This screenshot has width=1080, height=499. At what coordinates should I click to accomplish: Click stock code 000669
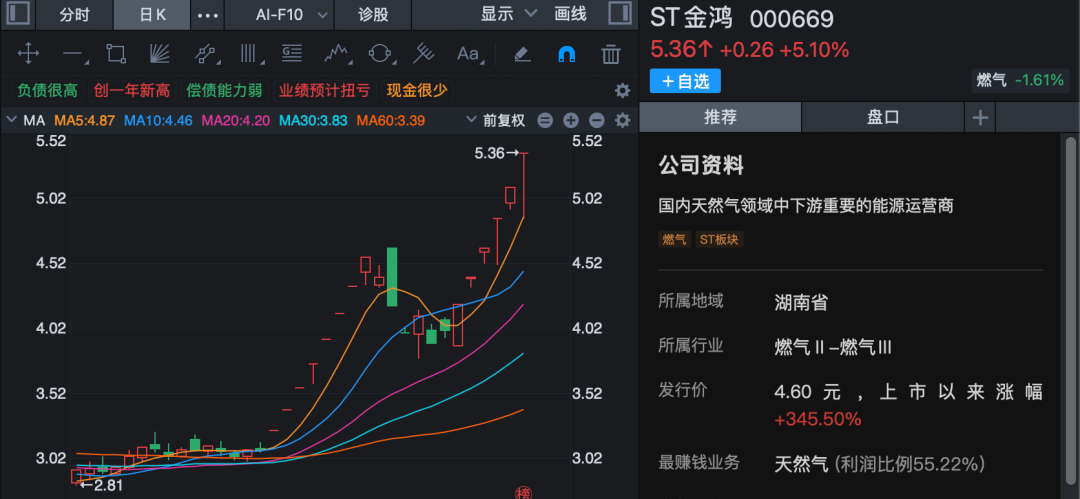tap(791, 19)
